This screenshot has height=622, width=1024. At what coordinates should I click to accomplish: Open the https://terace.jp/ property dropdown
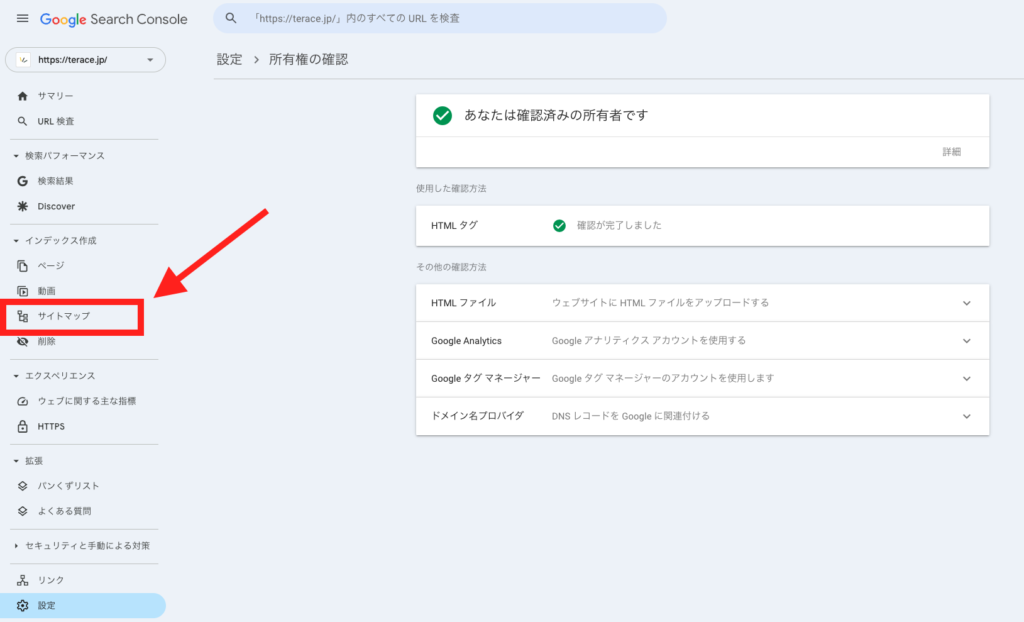86,59
